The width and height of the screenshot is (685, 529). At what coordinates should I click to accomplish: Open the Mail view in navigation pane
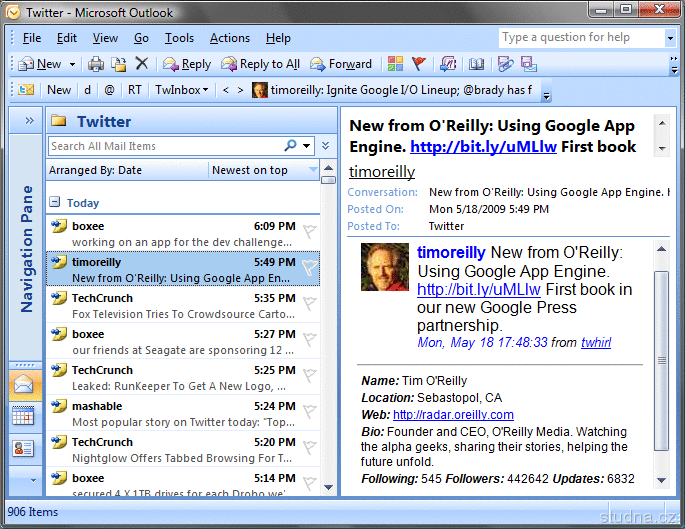[x=23, y=385]
